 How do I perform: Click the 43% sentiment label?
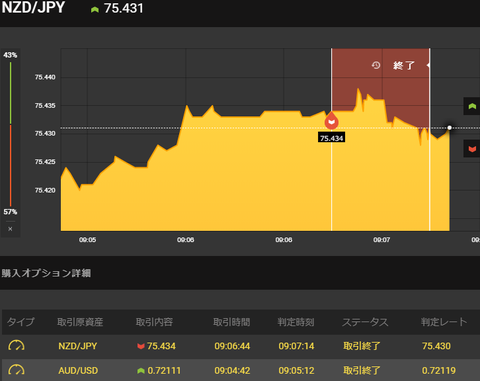pyautogui.click(x=10, y=55)
